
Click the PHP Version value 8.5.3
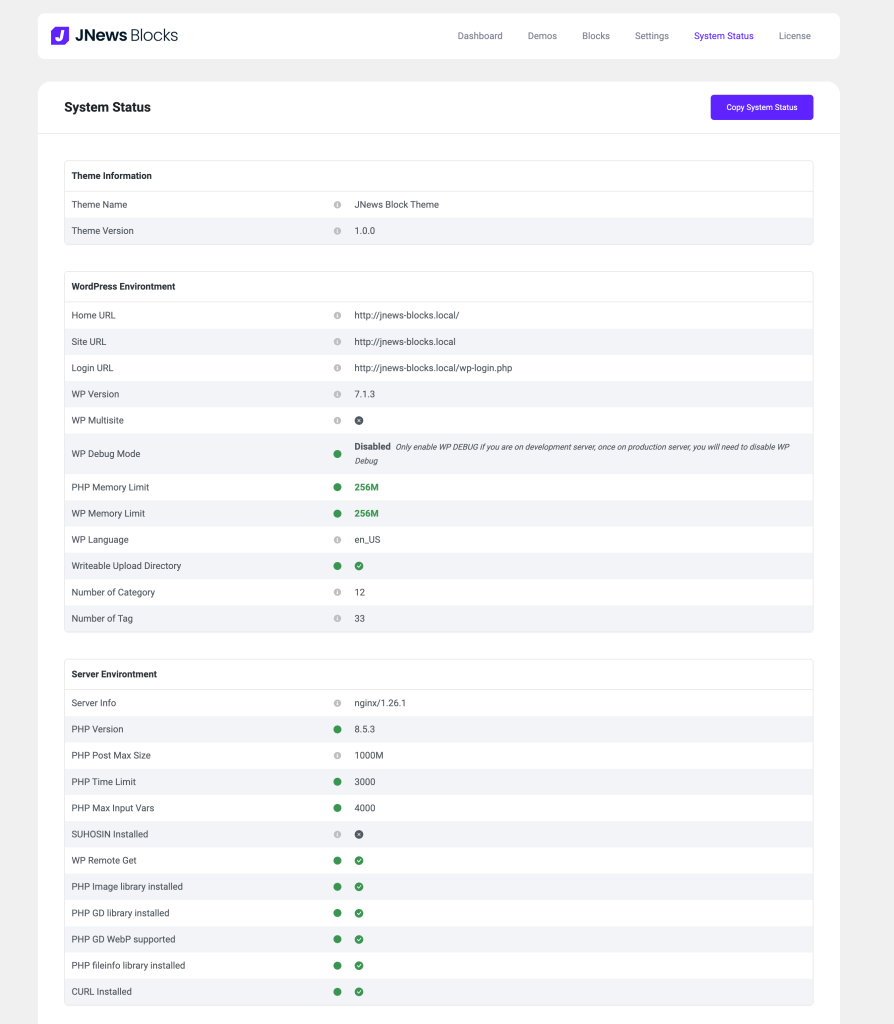pos(364,729)
